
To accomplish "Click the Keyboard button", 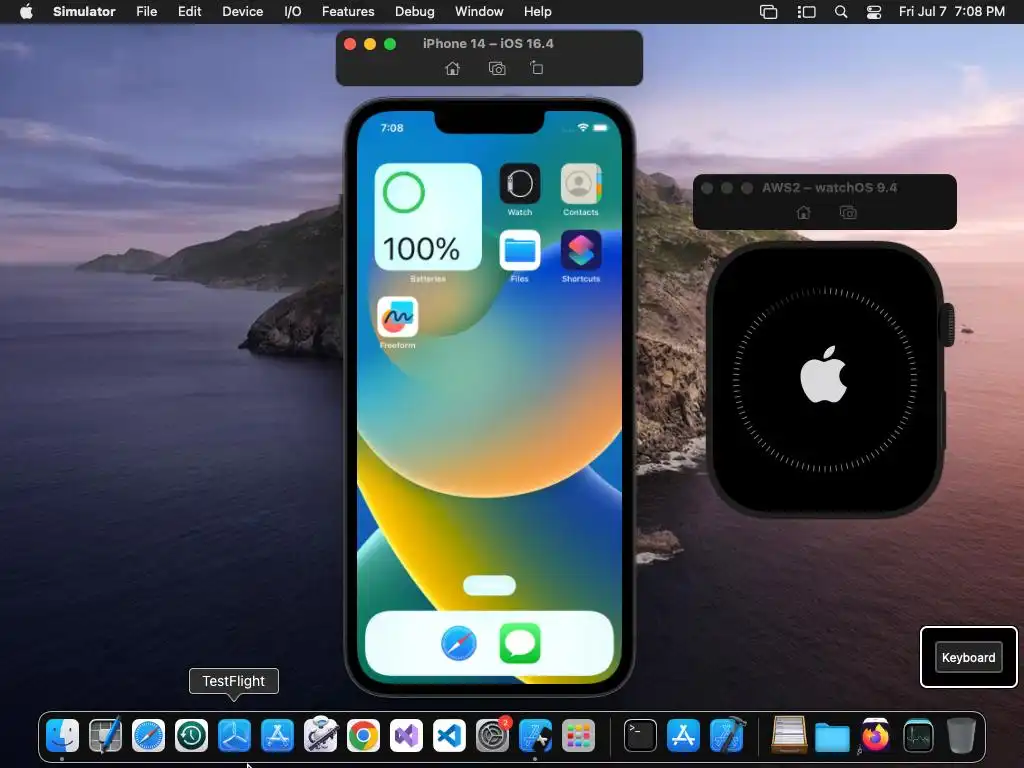I will click(968, 658).
